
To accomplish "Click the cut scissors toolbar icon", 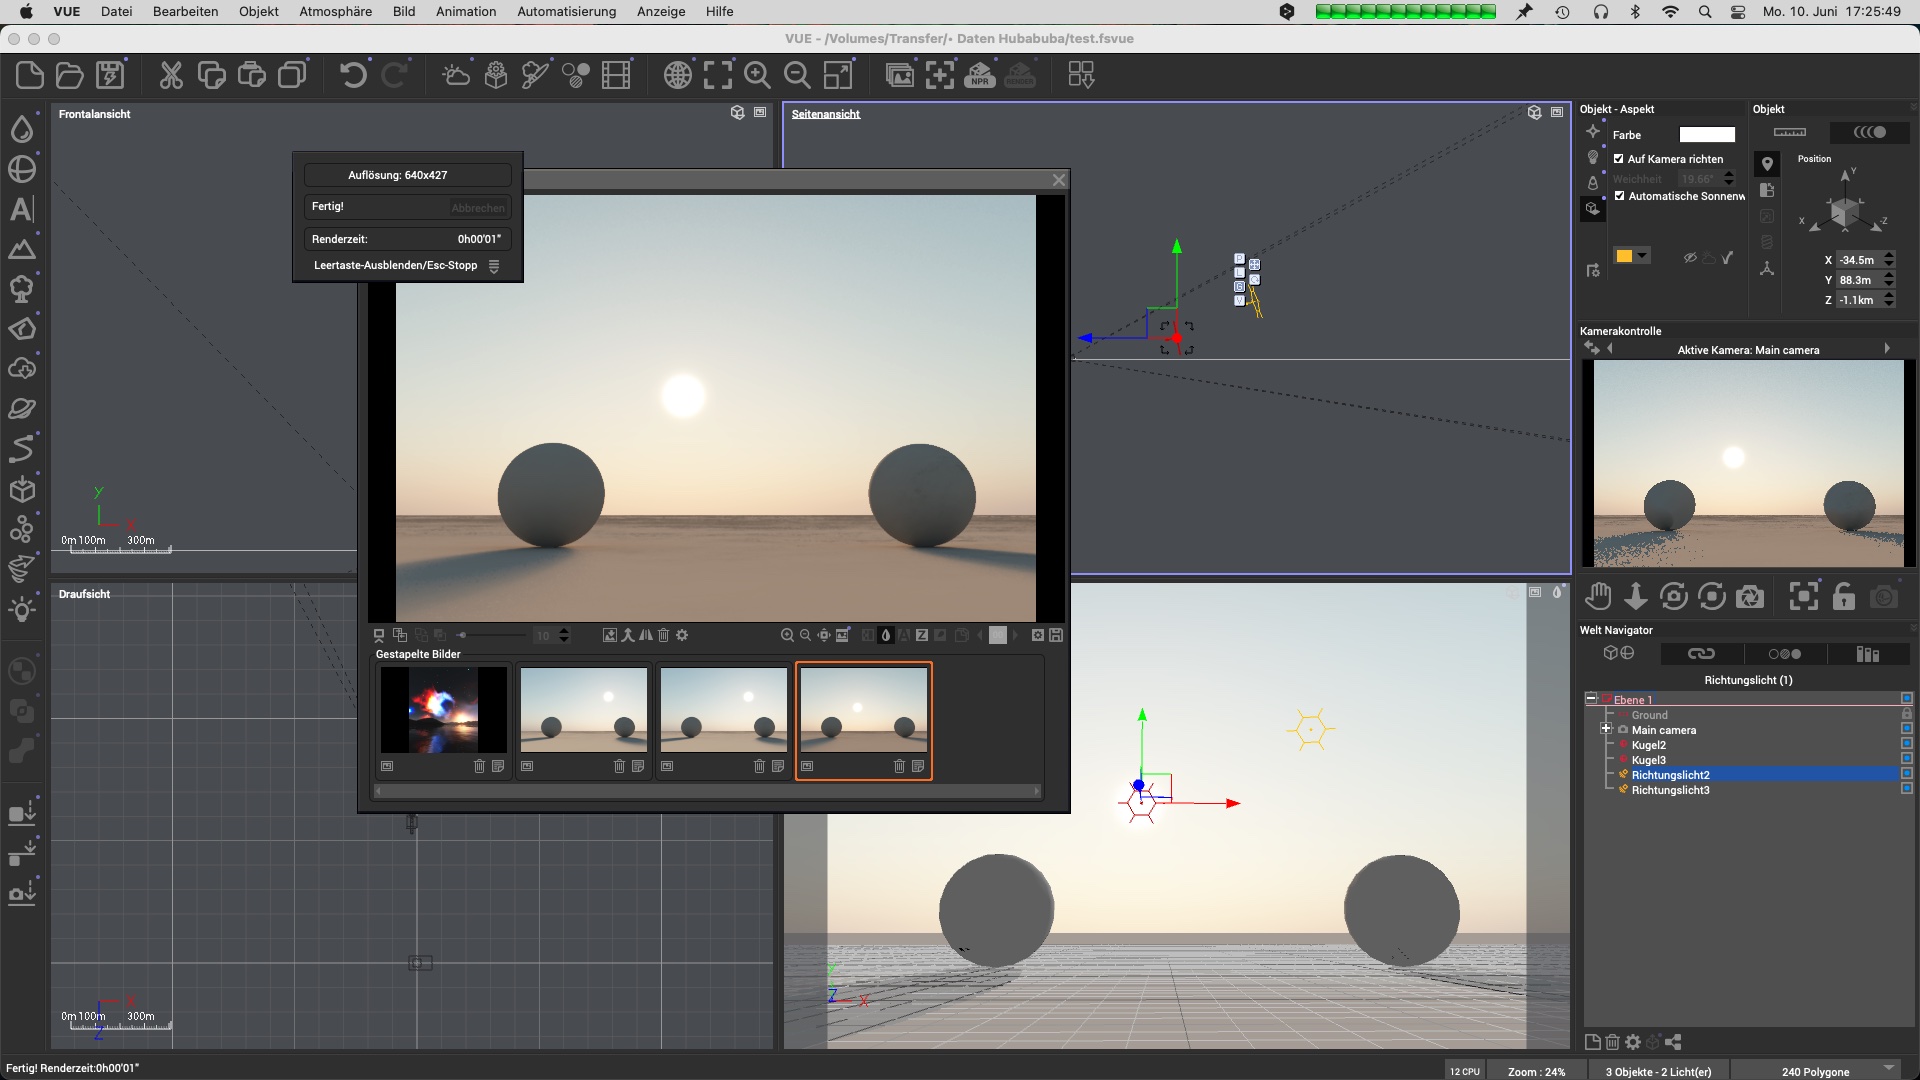I will tap(171, 75).
